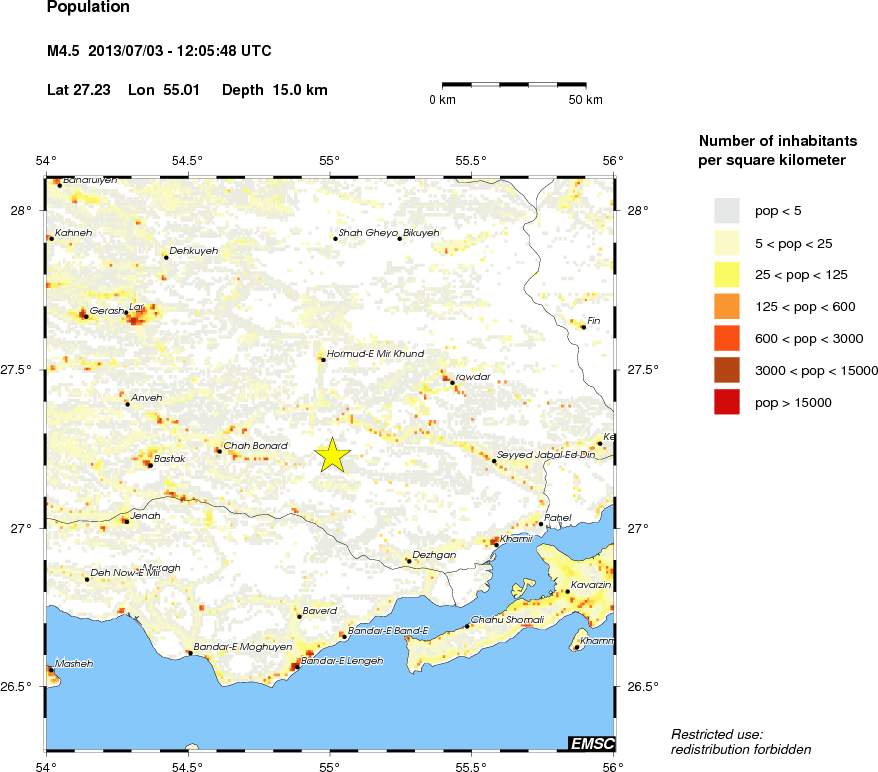878x772 pixels.
Task: Click the M4.5 event date and time line
Action: tap(159, 51)
